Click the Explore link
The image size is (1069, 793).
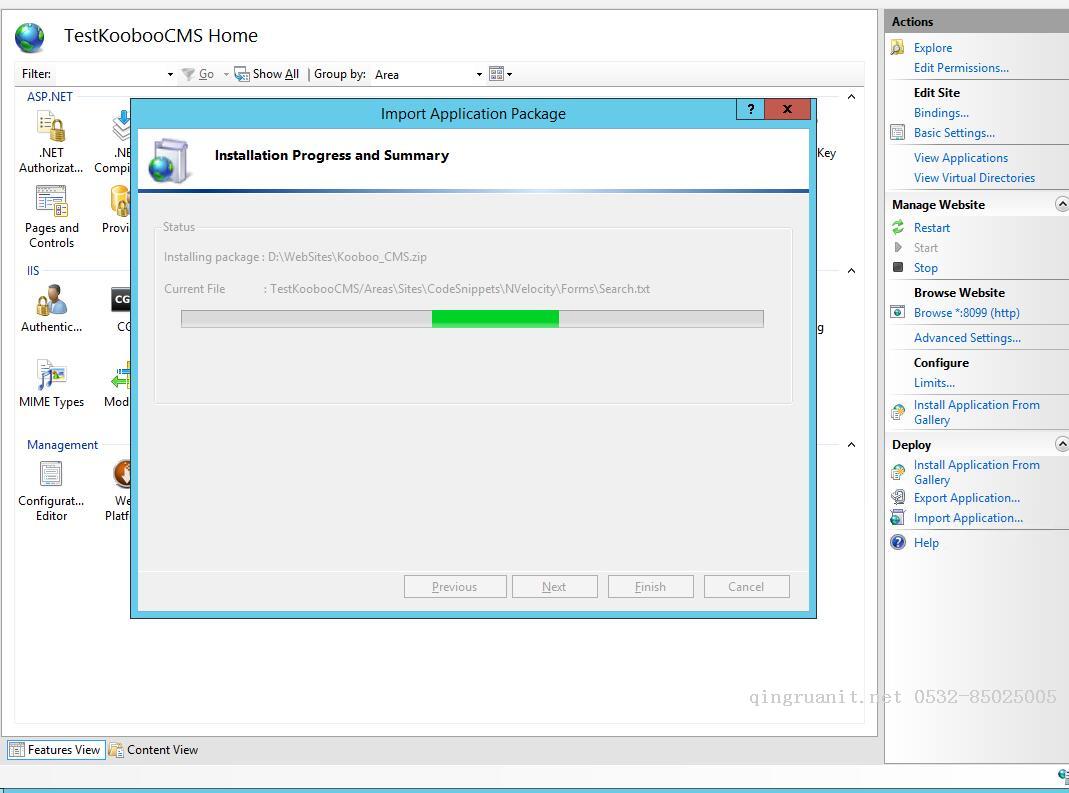[x=933, y=48]
